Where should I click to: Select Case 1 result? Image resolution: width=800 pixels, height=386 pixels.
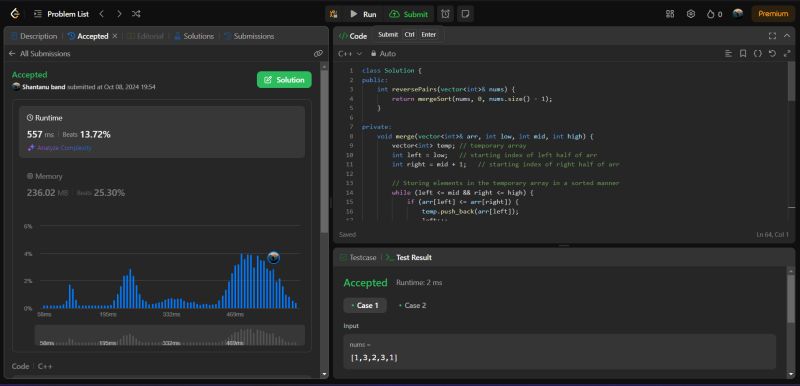(365, 305)
